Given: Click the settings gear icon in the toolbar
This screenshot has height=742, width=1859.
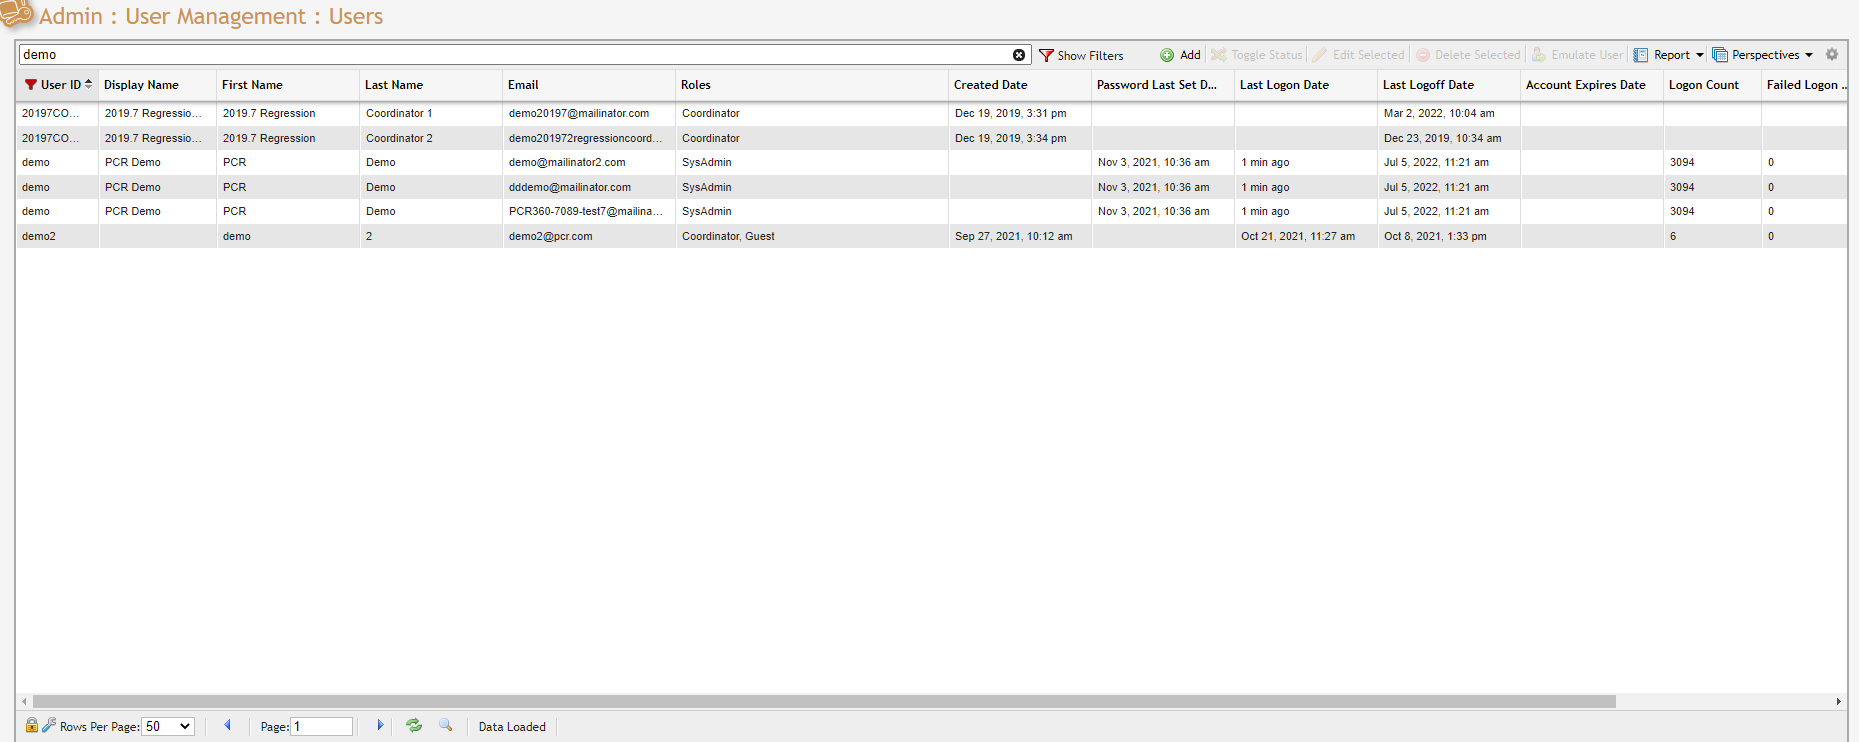Looking at the screenshot, I should 1832,55.
